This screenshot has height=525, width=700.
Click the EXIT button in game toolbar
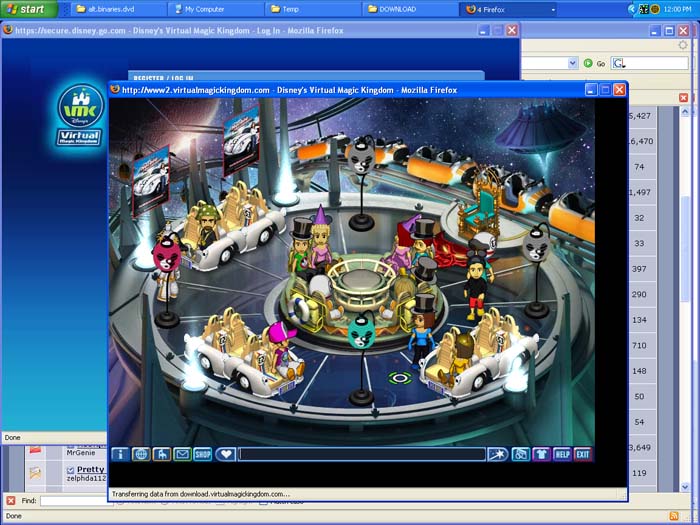[x=583, y=454]
